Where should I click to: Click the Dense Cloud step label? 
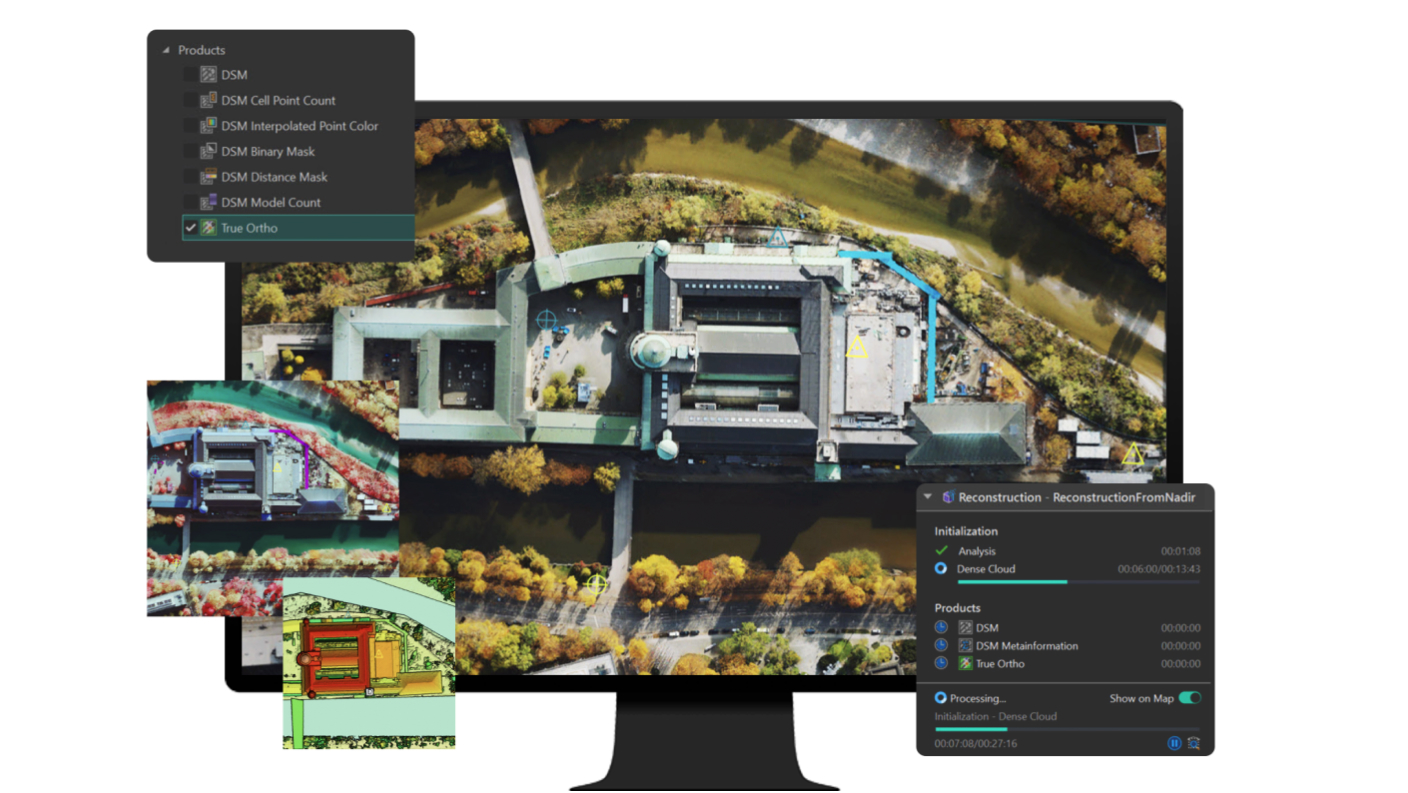[x=986, y=569]
